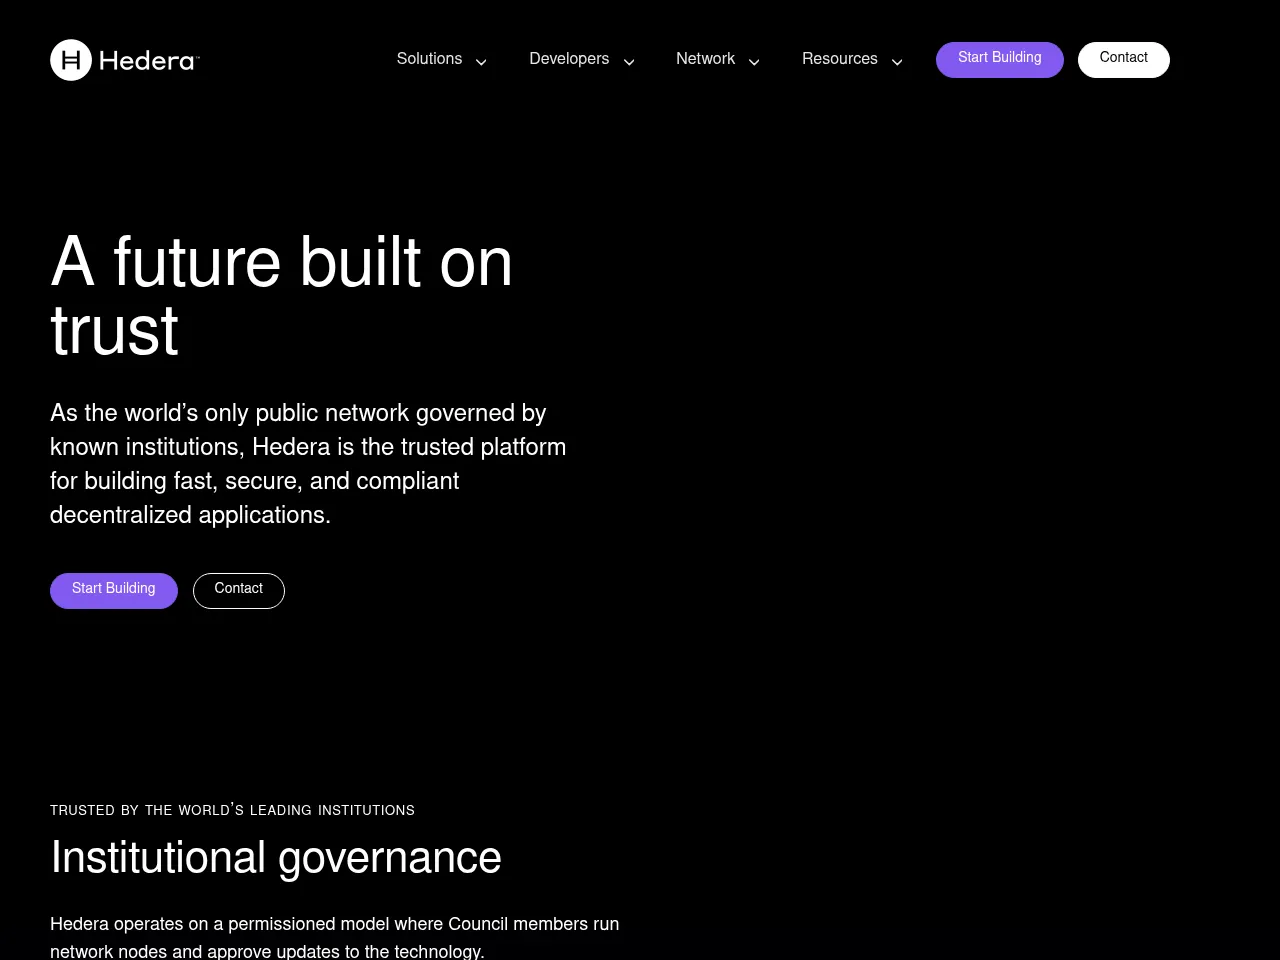Click the word 'trust' in the headline
The height and width of the screenshot is (960, 1280).
[x=114, y=332]
